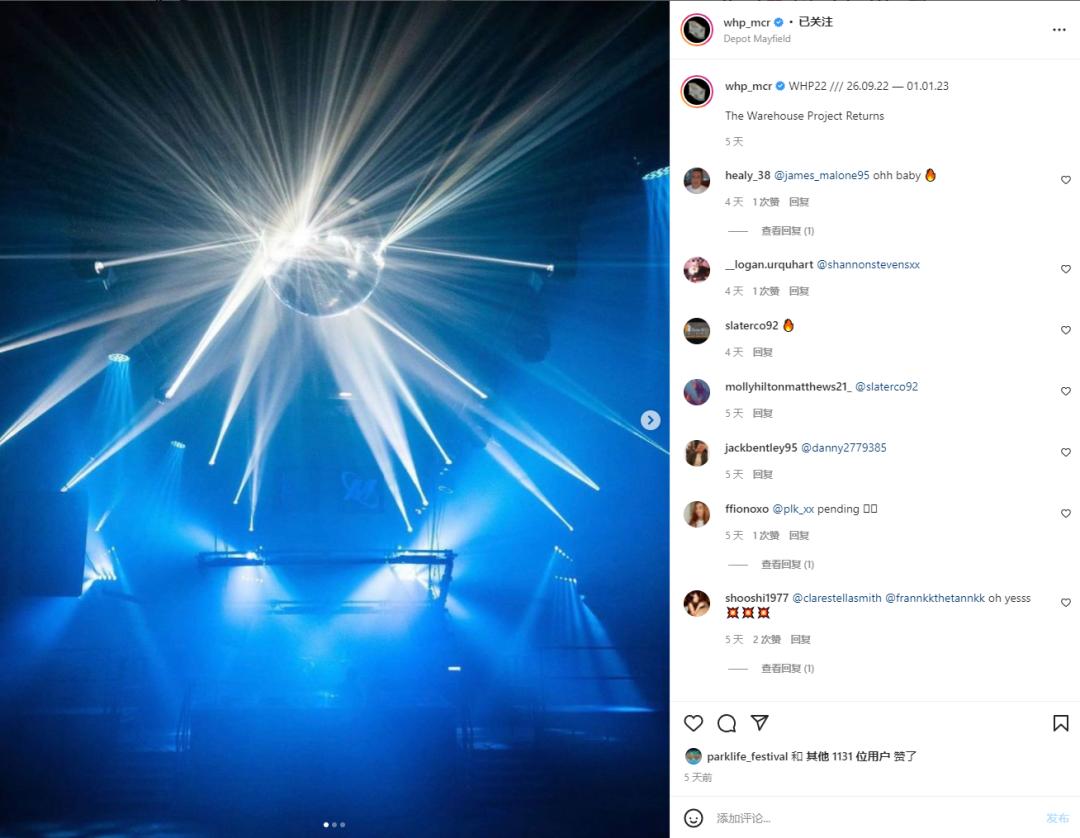Like jackbentley95's comment heart
The width and height of the screenshot is (1080, 838).
pos(1066,452)
